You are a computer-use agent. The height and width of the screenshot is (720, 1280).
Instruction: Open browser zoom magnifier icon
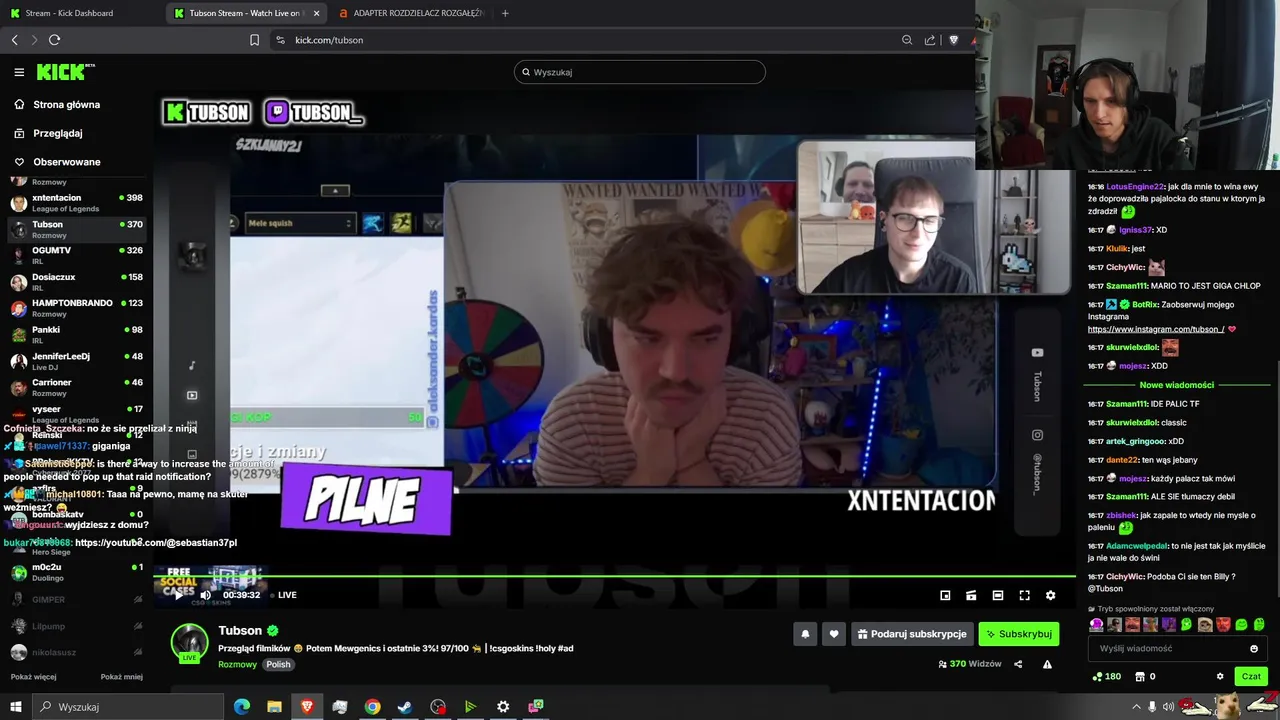907,40
